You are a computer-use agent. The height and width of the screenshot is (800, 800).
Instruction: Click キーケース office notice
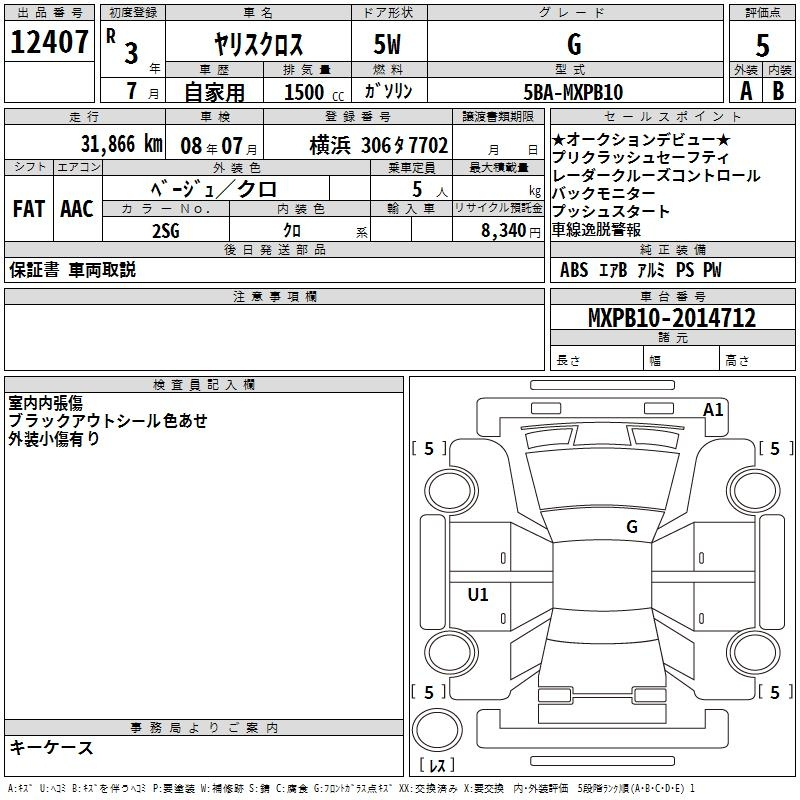pos(52,747)
